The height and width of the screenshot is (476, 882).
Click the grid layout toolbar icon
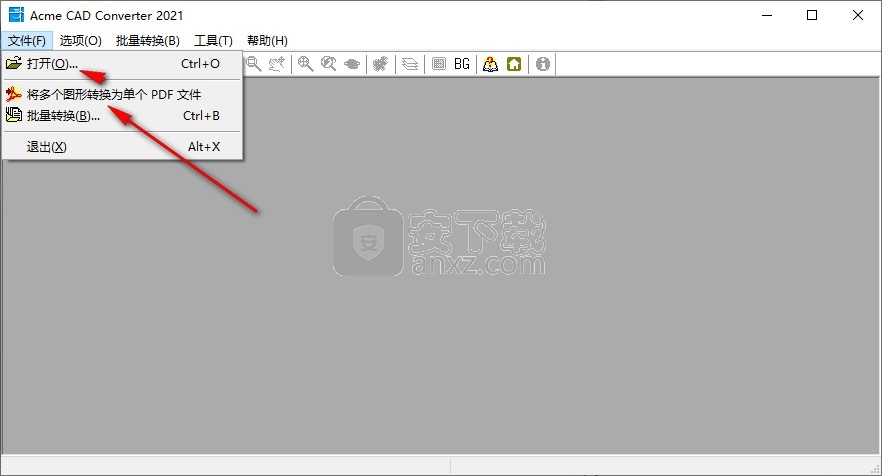[x=439, y=64]
